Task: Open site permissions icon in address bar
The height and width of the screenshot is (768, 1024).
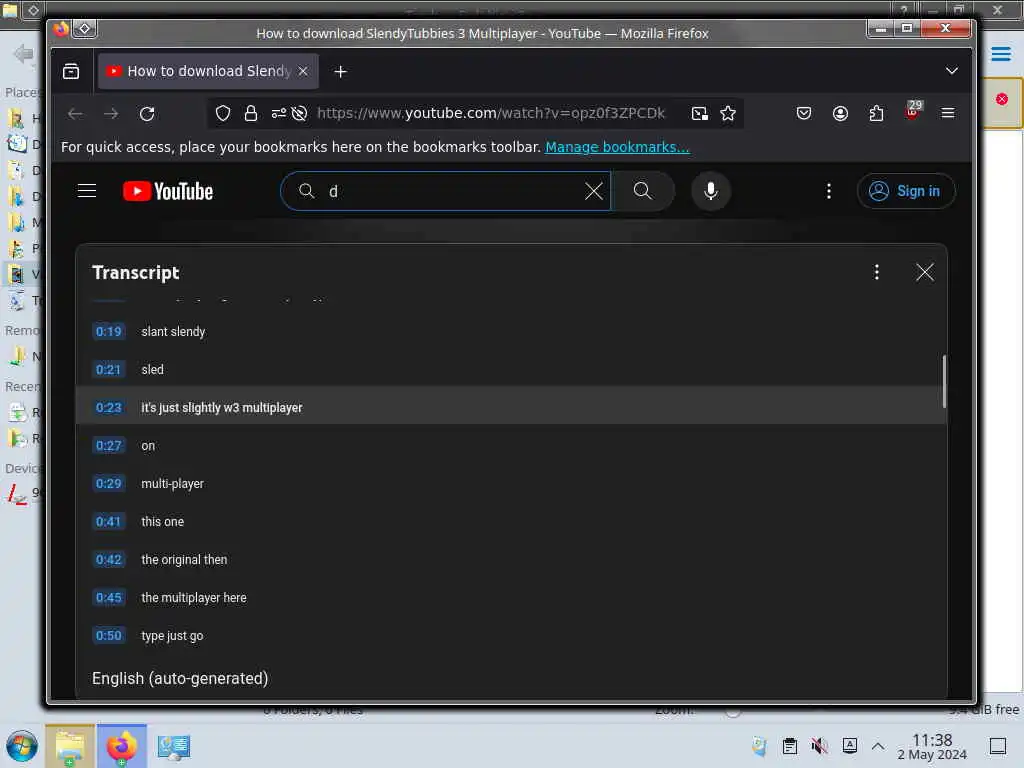Action: [x=279, y=114]
